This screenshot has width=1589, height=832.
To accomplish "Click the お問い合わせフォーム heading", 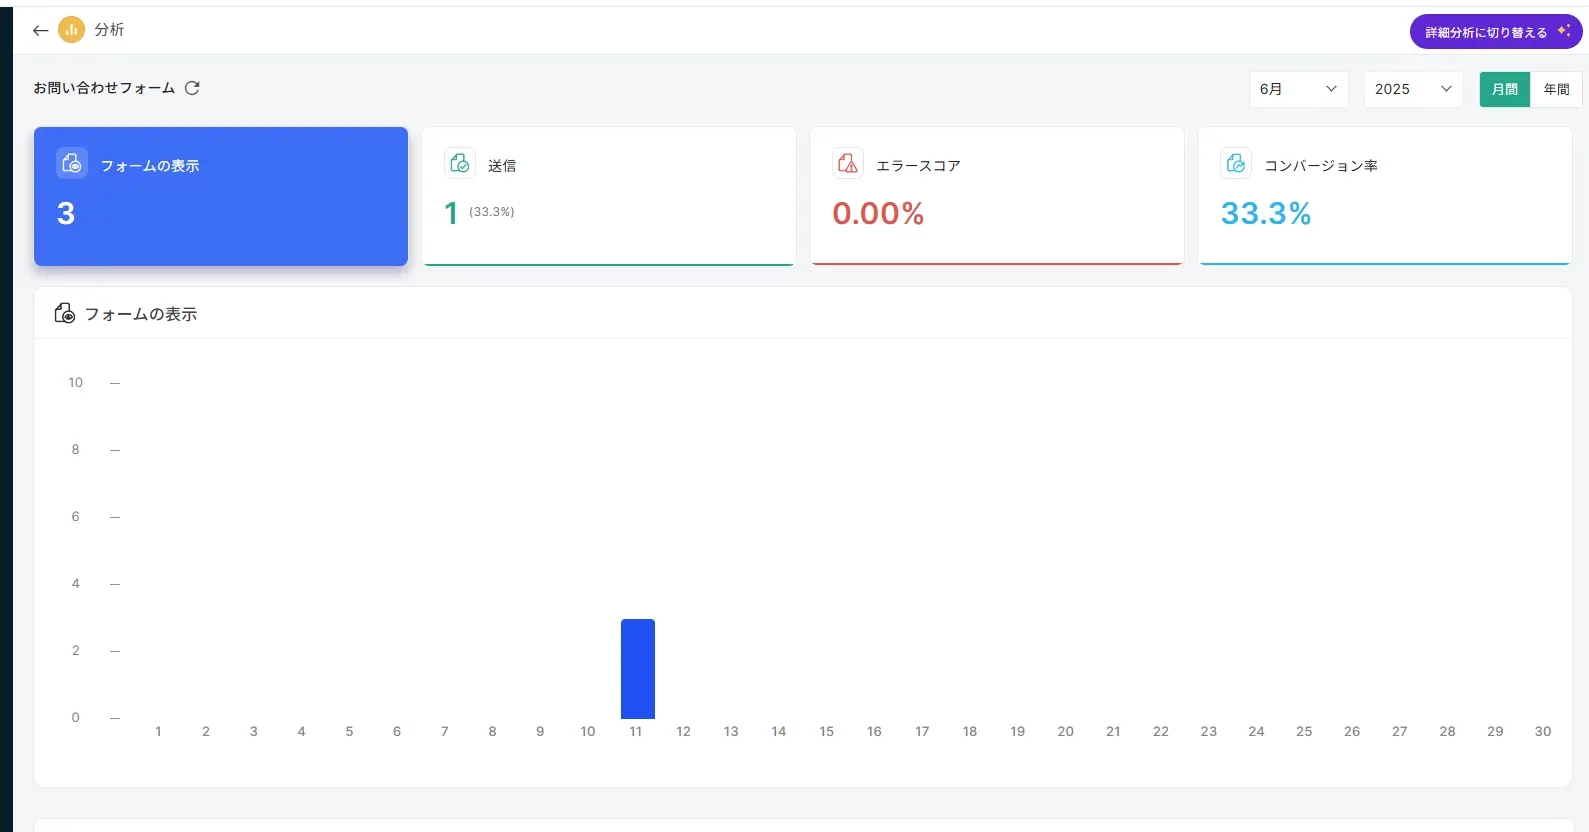I will pyautogui.click(x=104, y=88).
